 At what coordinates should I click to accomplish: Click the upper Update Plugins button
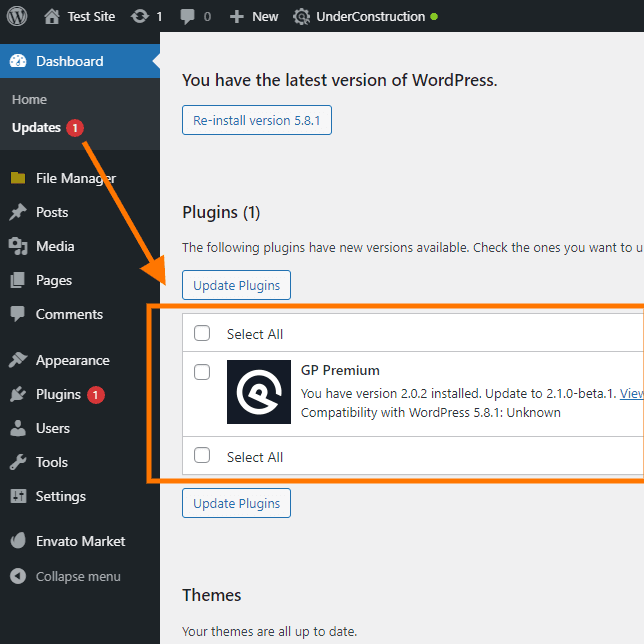[237, 285]
